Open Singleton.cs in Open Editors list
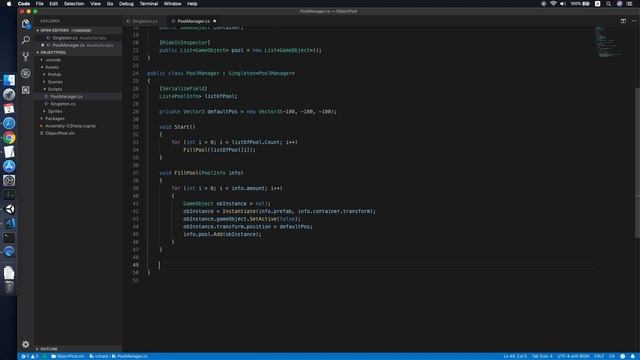Viewport: 640px width, 360px height. 78,38
